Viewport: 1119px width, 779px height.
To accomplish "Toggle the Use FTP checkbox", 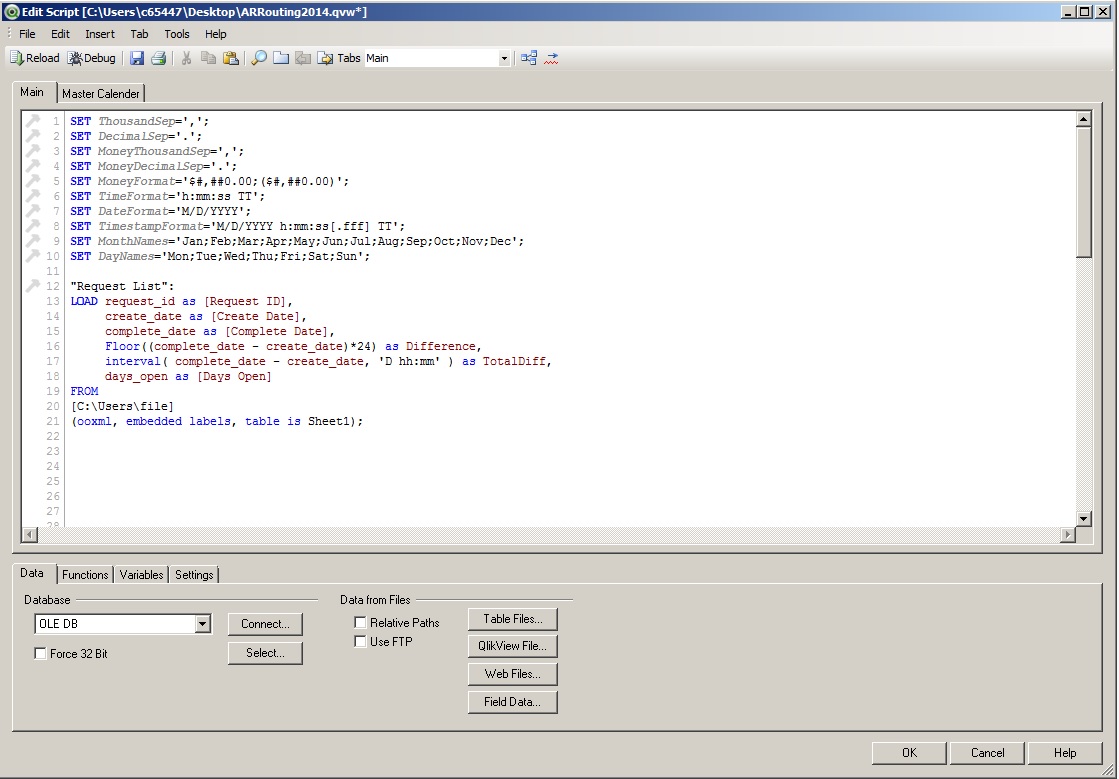I will coord(361,642).
